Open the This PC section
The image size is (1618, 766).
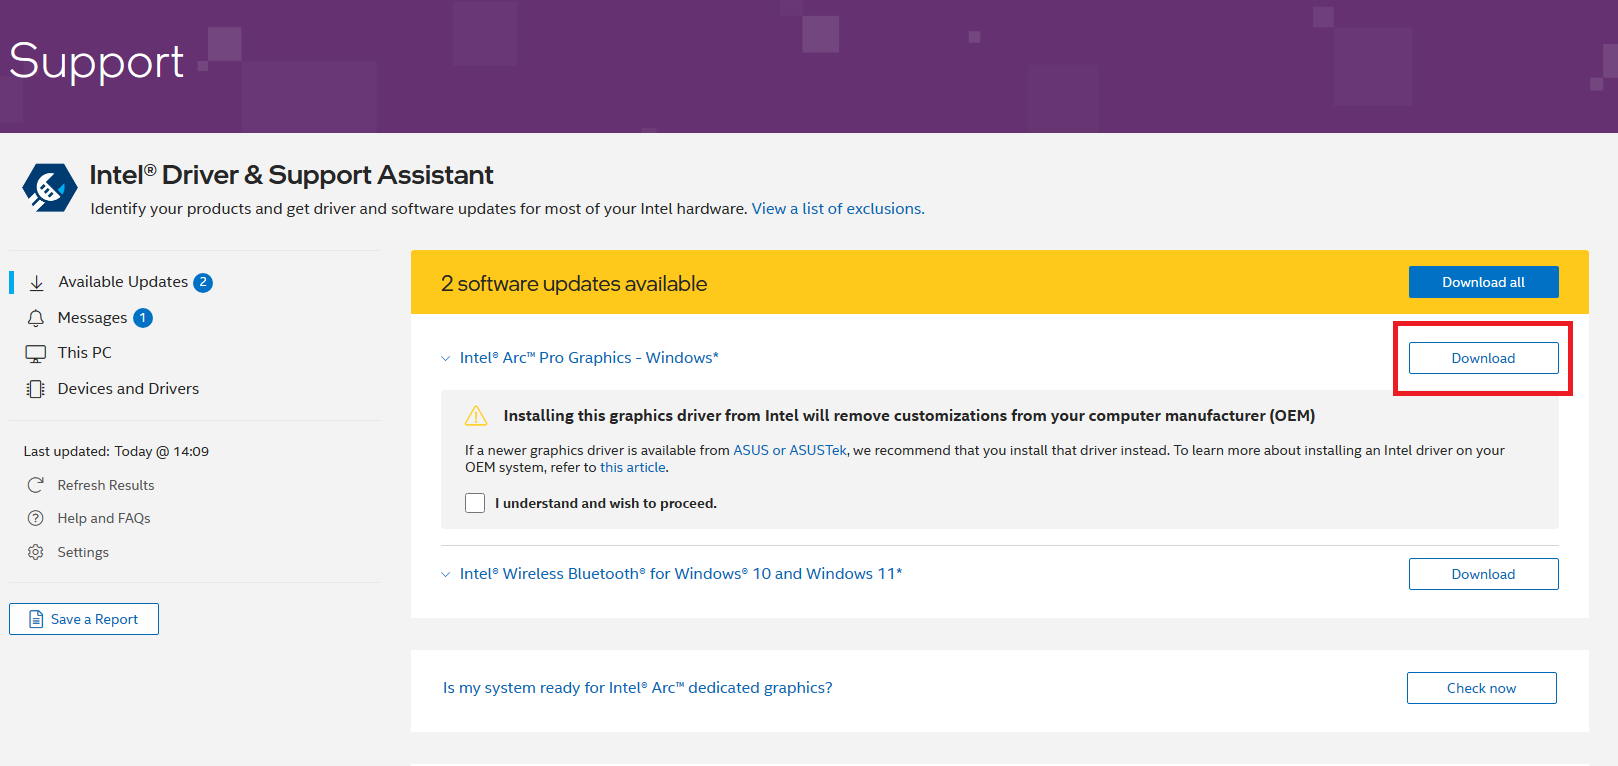tap(85, 353)
